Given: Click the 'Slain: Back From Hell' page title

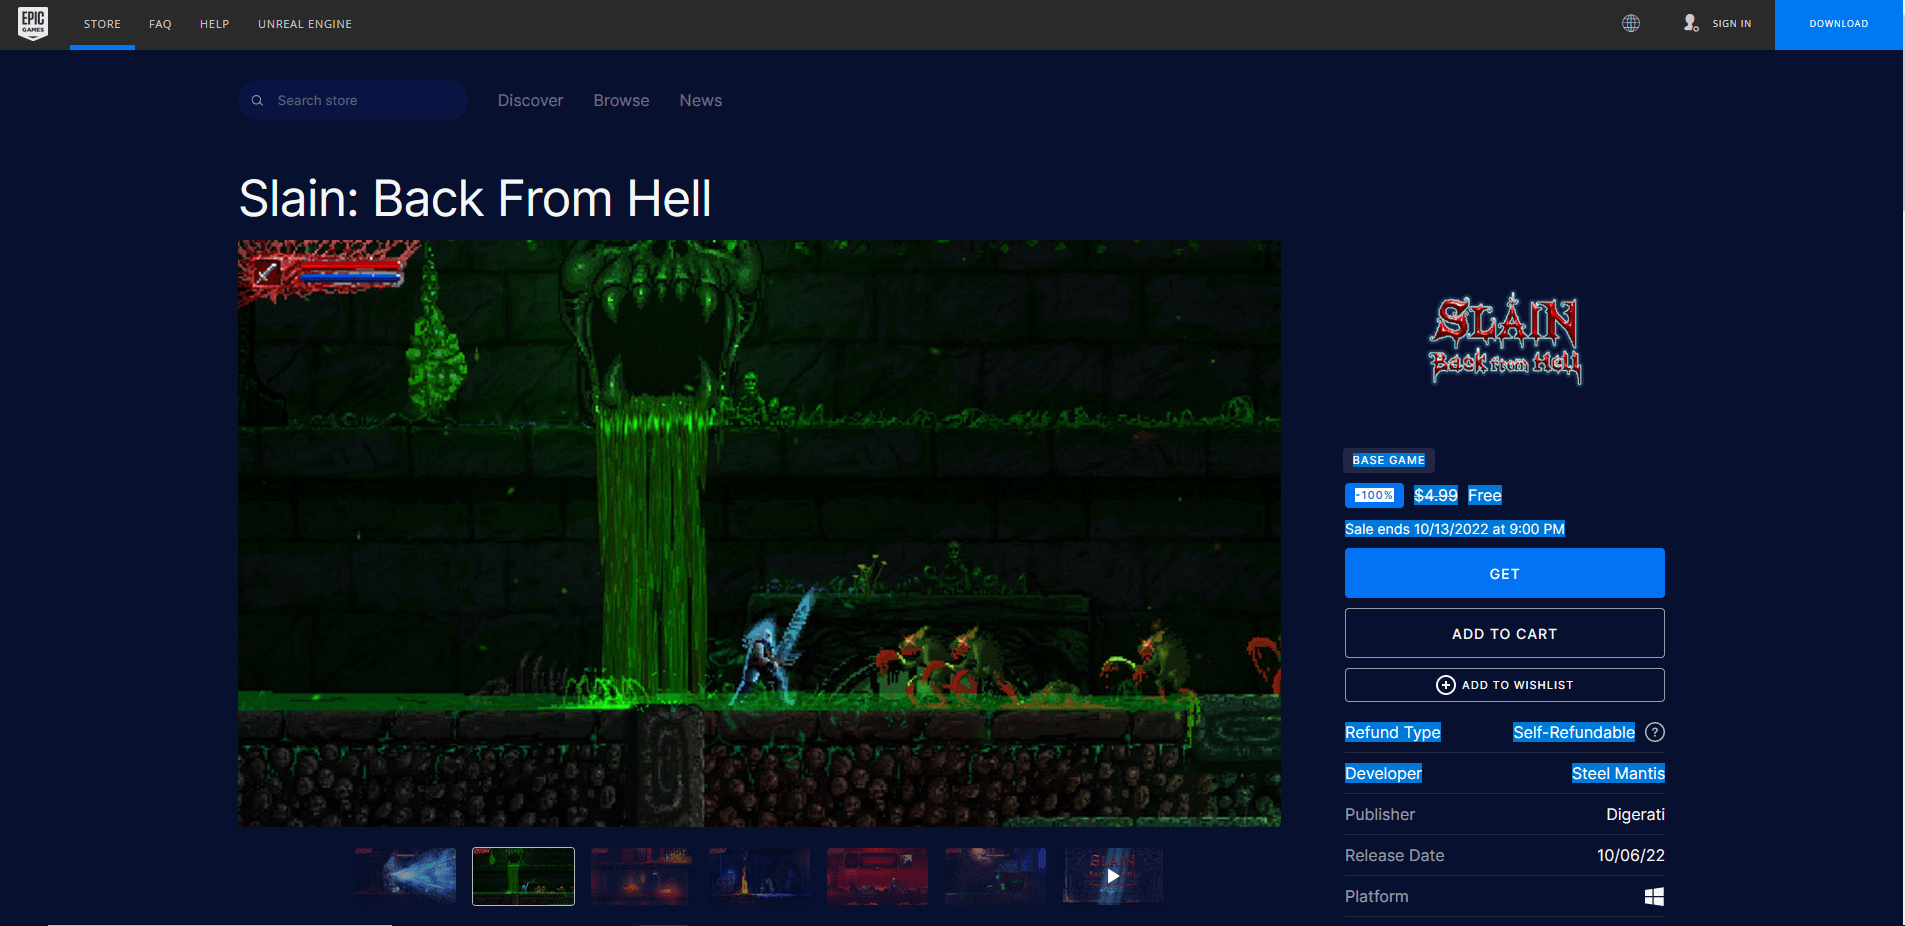Looking at the screenshot, I should (x=475, y=198).
